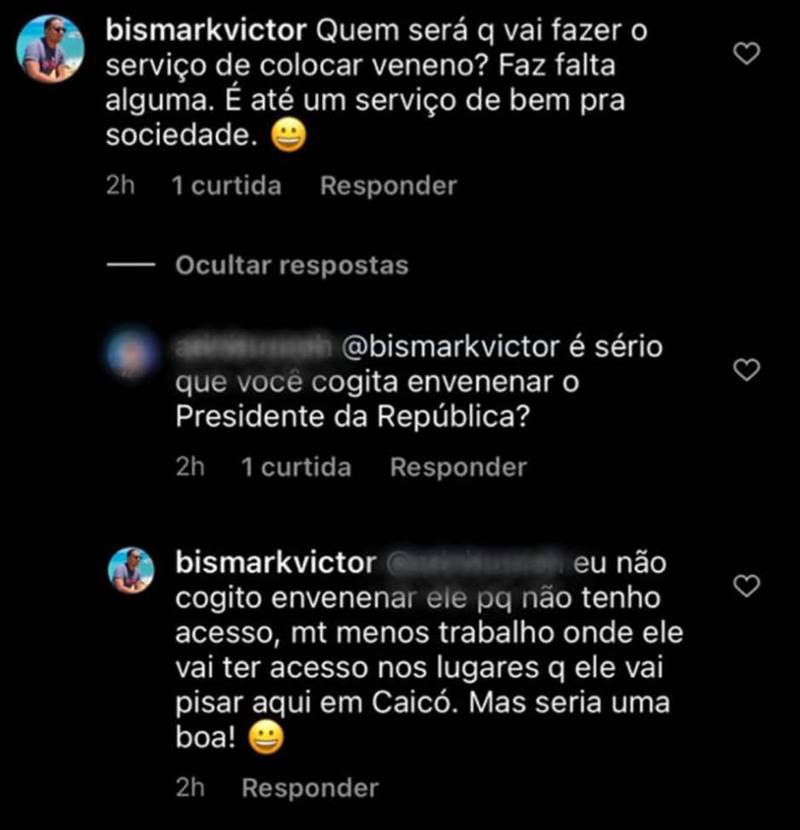Click Responder under the final Caicó reply
Screen dimensions: 800x830
click(310, 788)
